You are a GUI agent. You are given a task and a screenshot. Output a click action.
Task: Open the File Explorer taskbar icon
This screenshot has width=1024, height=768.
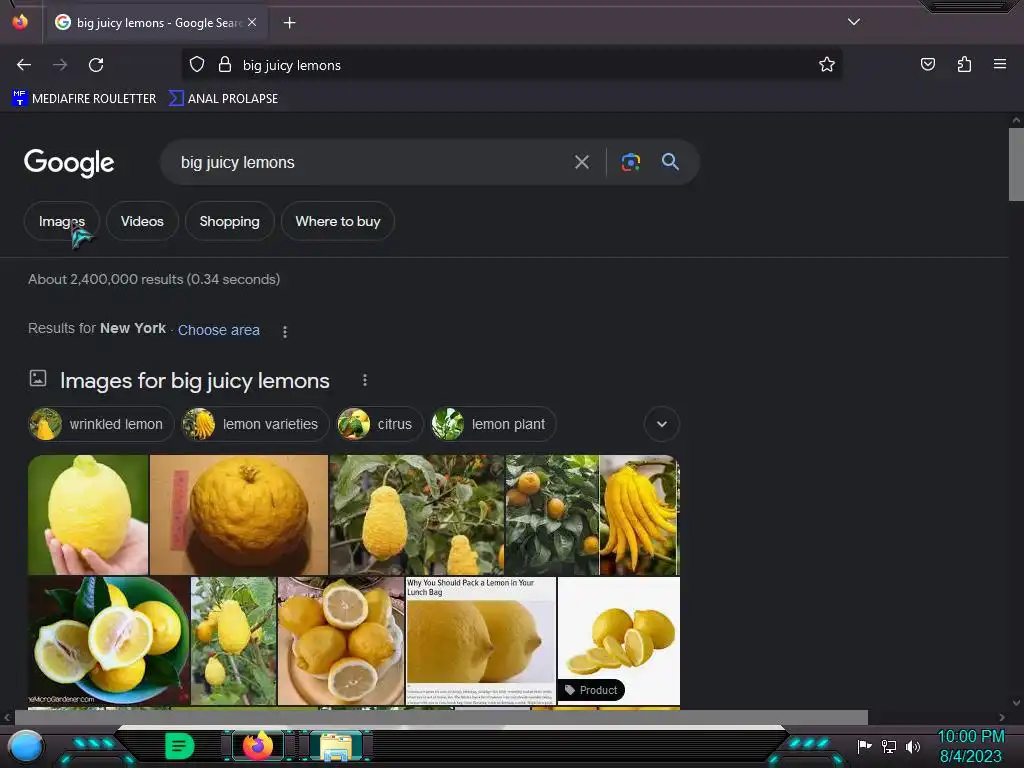tap(335, 747)
